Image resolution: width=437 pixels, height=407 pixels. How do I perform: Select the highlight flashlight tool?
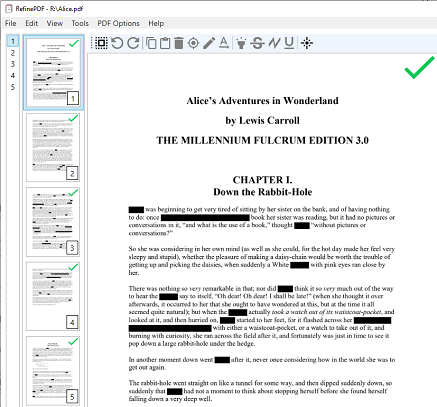click(x=241, y=43)
